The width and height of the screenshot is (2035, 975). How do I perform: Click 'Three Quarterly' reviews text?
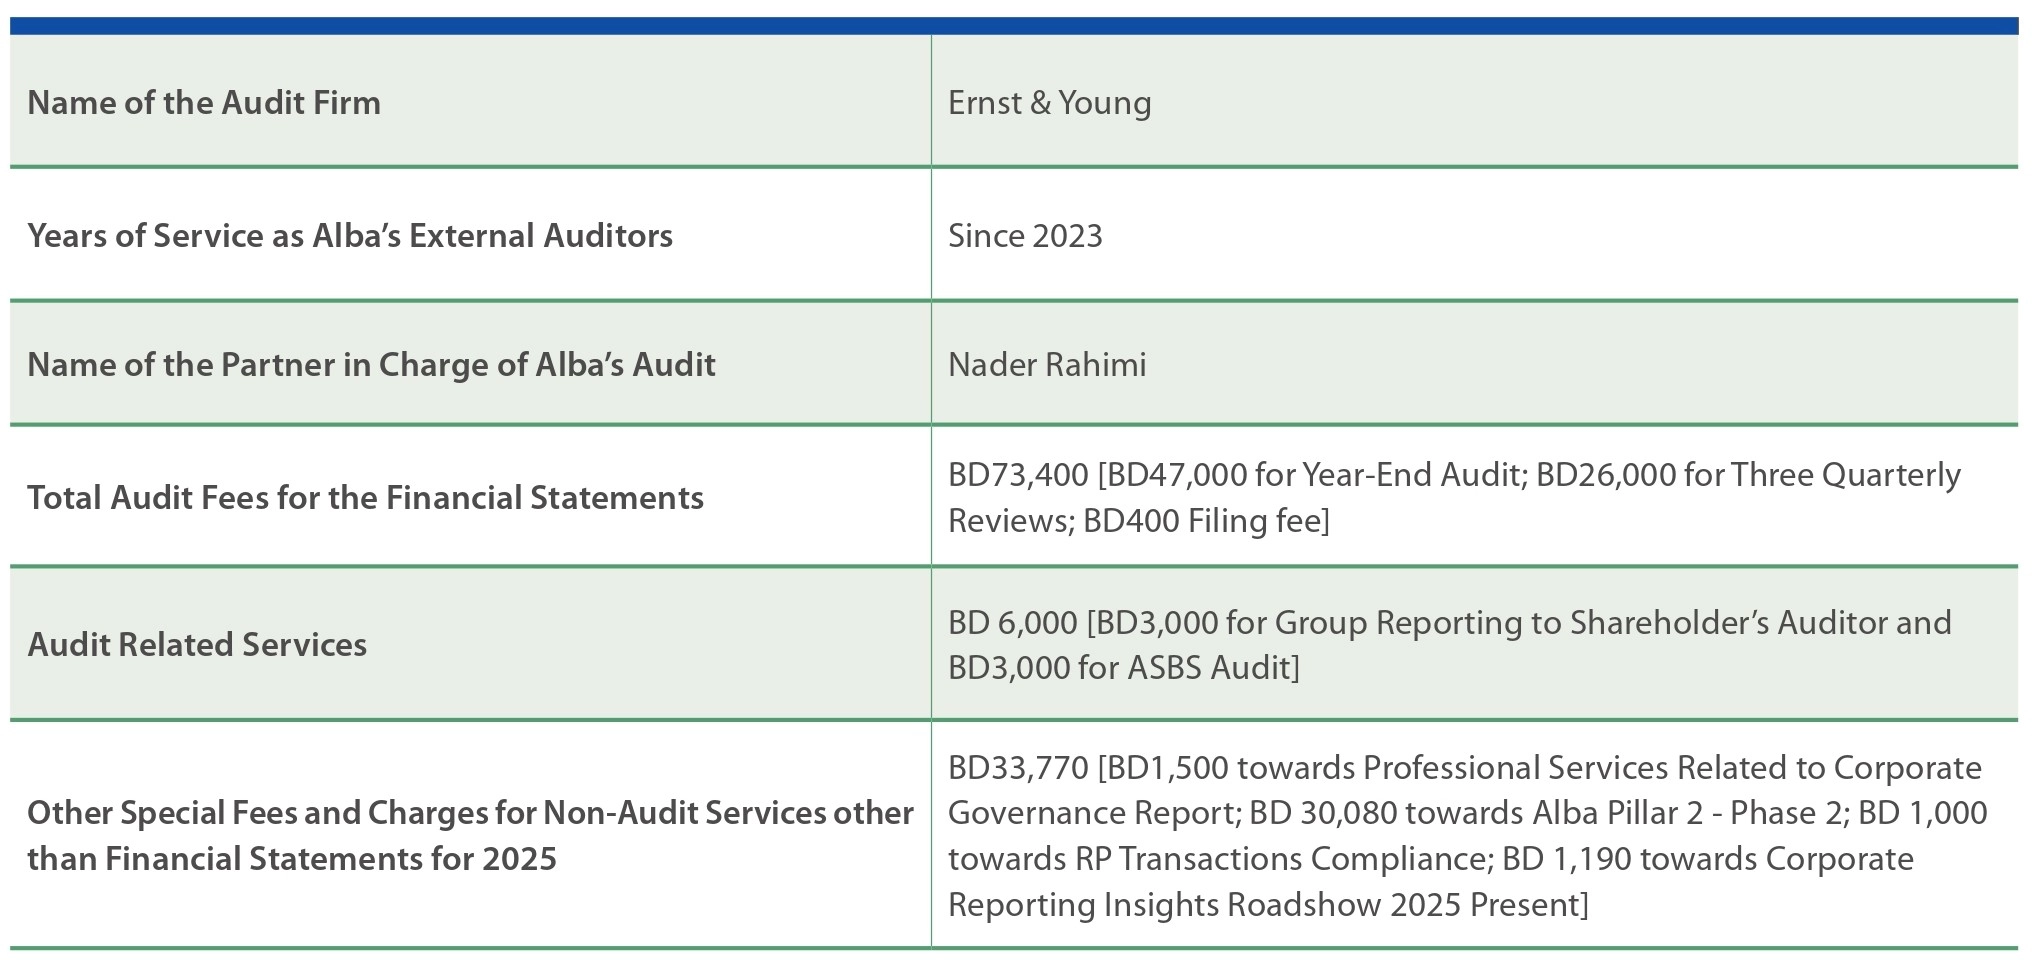tap(1846, 475)
